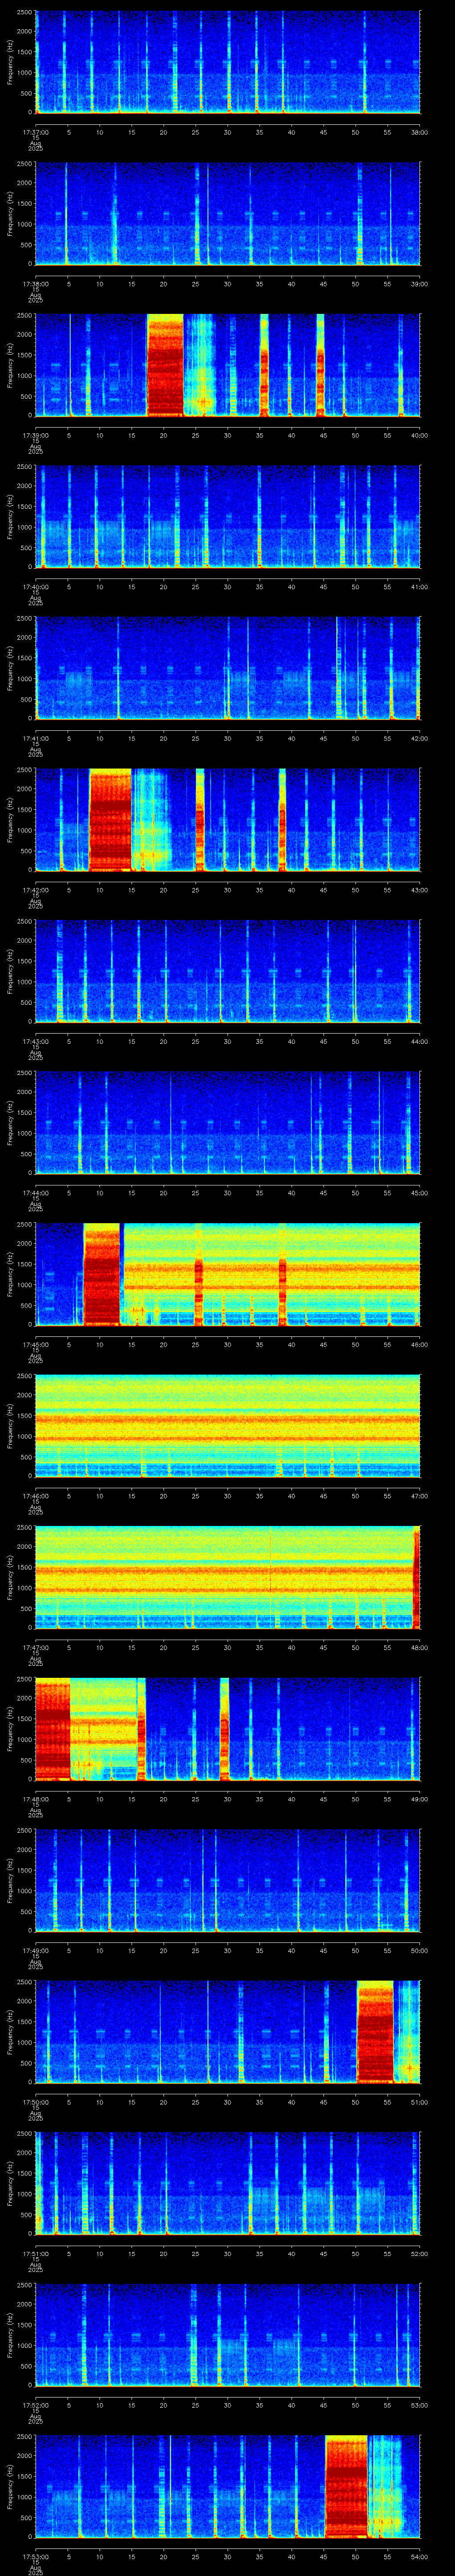Click the 17:41:00 start time label

[35, 738]
